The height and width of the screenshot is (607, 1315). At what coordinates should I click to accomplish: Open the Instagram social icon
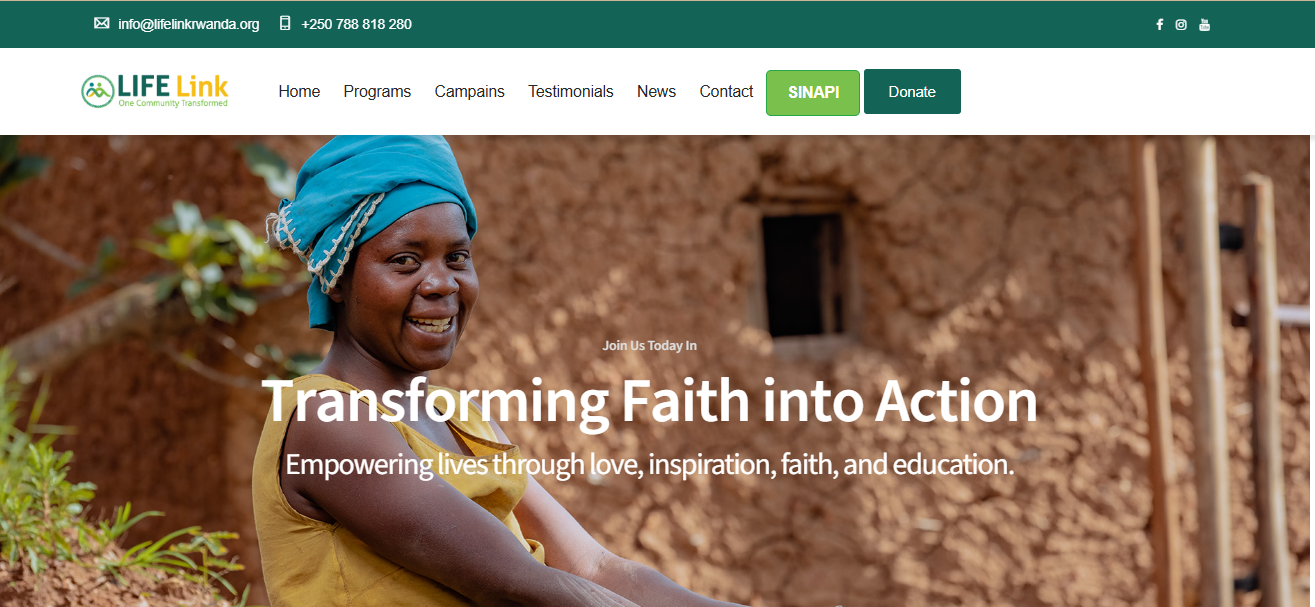pos(1181,24)
